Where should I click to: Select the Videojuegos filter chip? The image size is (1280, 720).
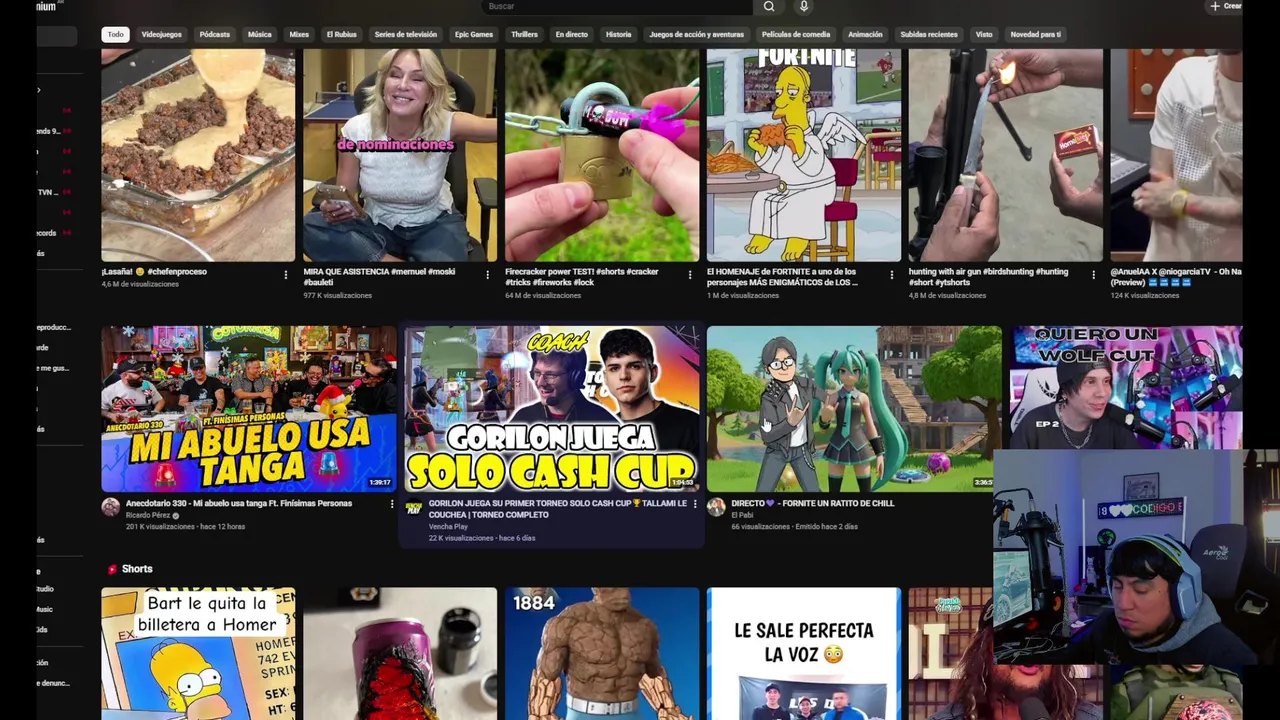(x=161, y=34)
